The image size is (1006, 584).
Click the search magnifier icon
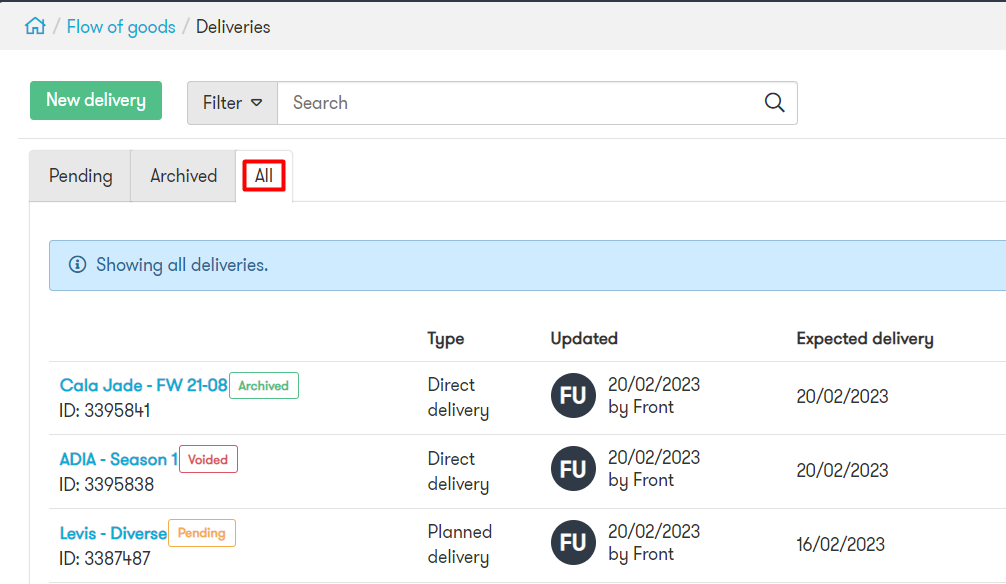774,103
